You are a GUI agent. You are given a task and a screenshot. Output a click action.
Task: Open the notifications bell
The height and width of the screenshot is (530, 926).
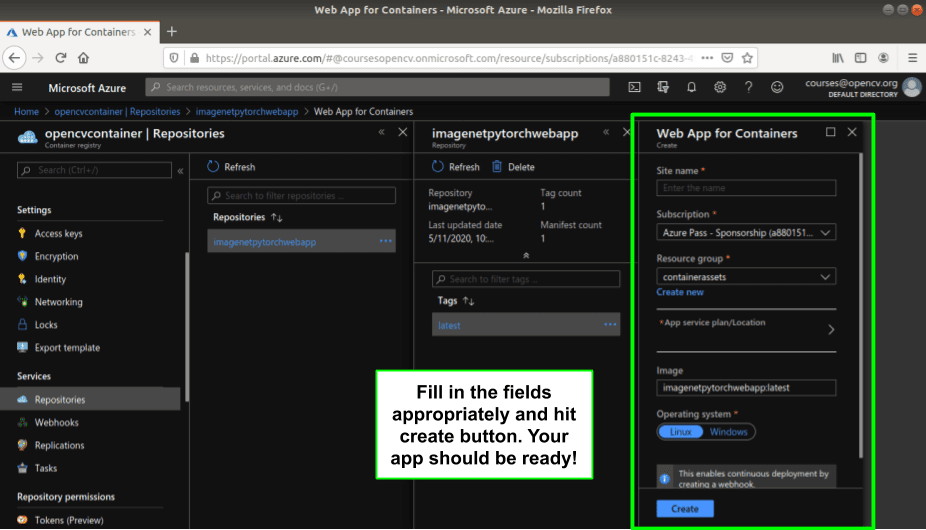[691, 87]
